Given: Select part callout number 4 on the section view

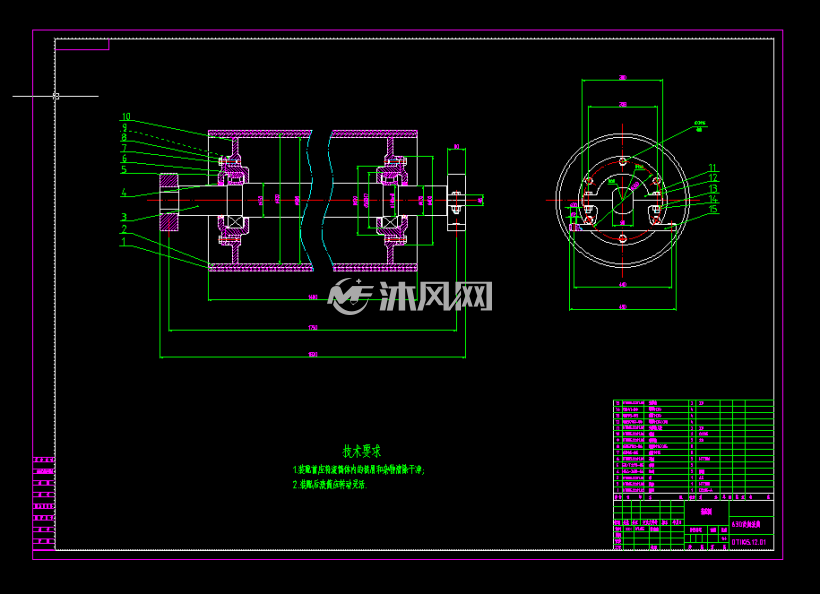Looking at the screenshot, I should pos(124,192).
